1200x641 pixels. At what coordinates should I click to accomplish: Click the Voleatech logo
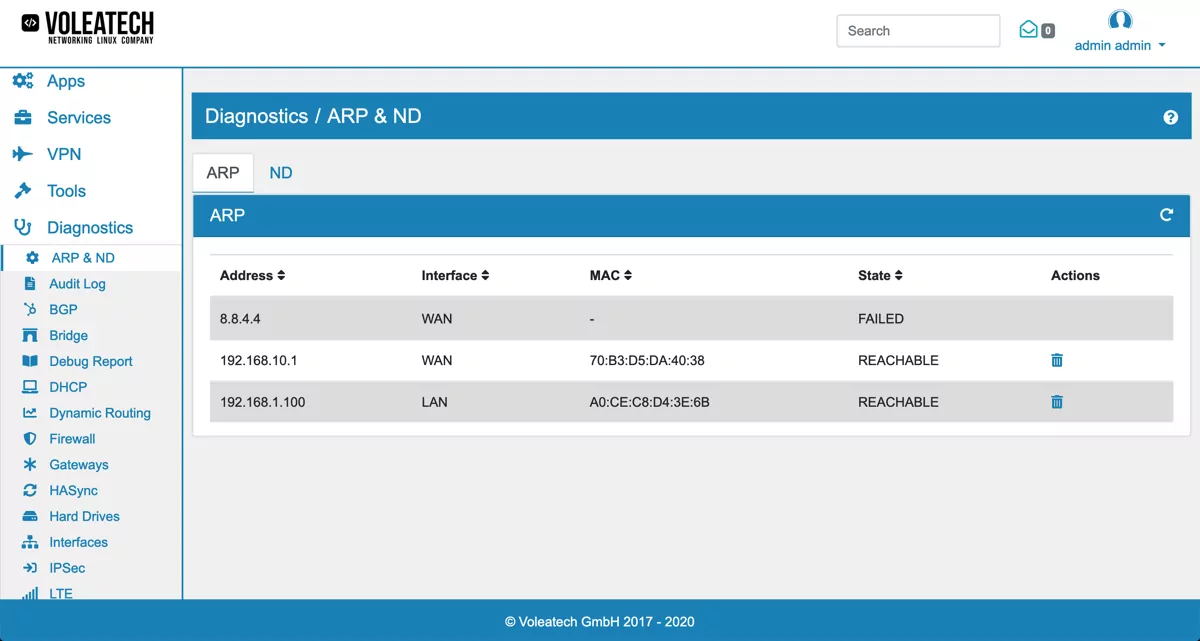[88, 28]
